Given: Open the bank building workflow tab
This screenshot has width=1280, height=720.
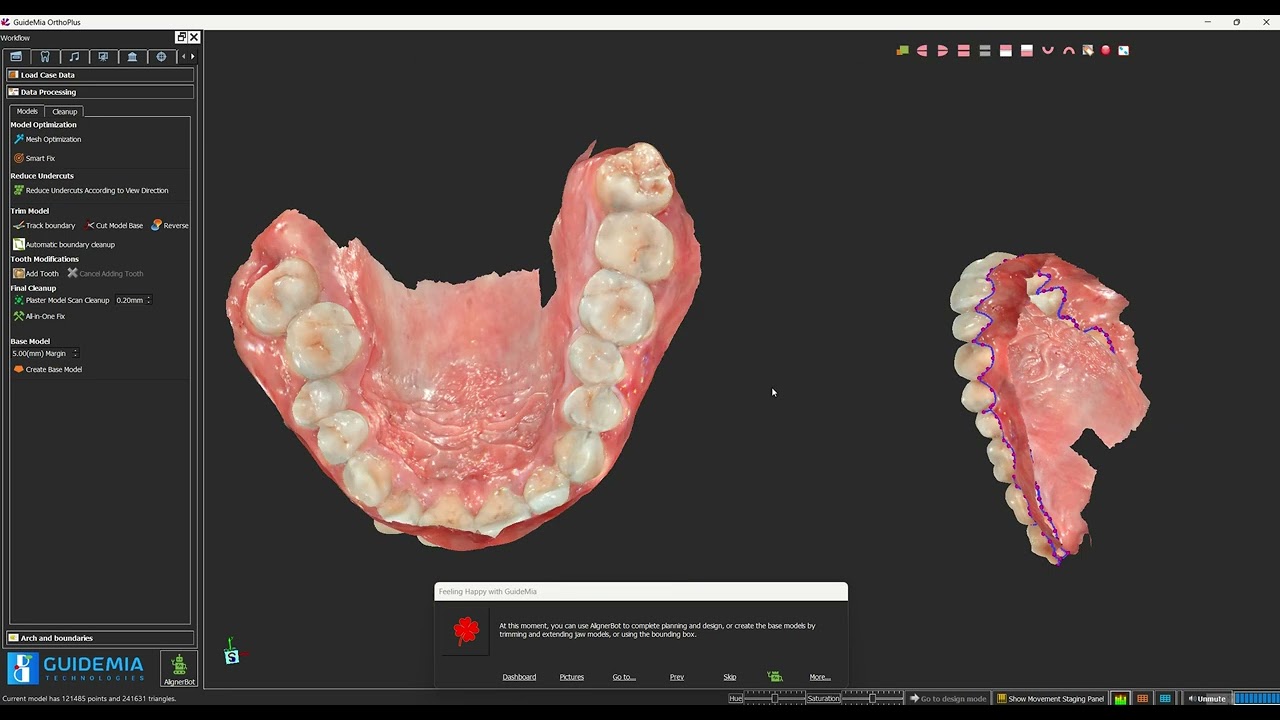Looking at the screenshot, I should pyautogui.click(x=132, y=57).
